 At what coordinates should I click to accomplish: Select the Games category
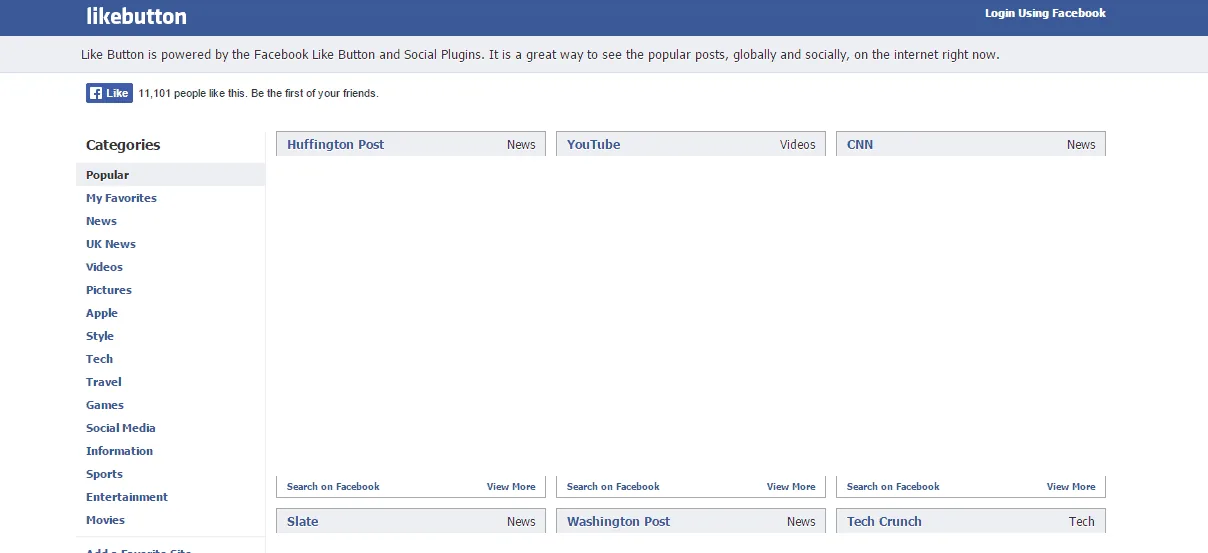coord(105,405)
